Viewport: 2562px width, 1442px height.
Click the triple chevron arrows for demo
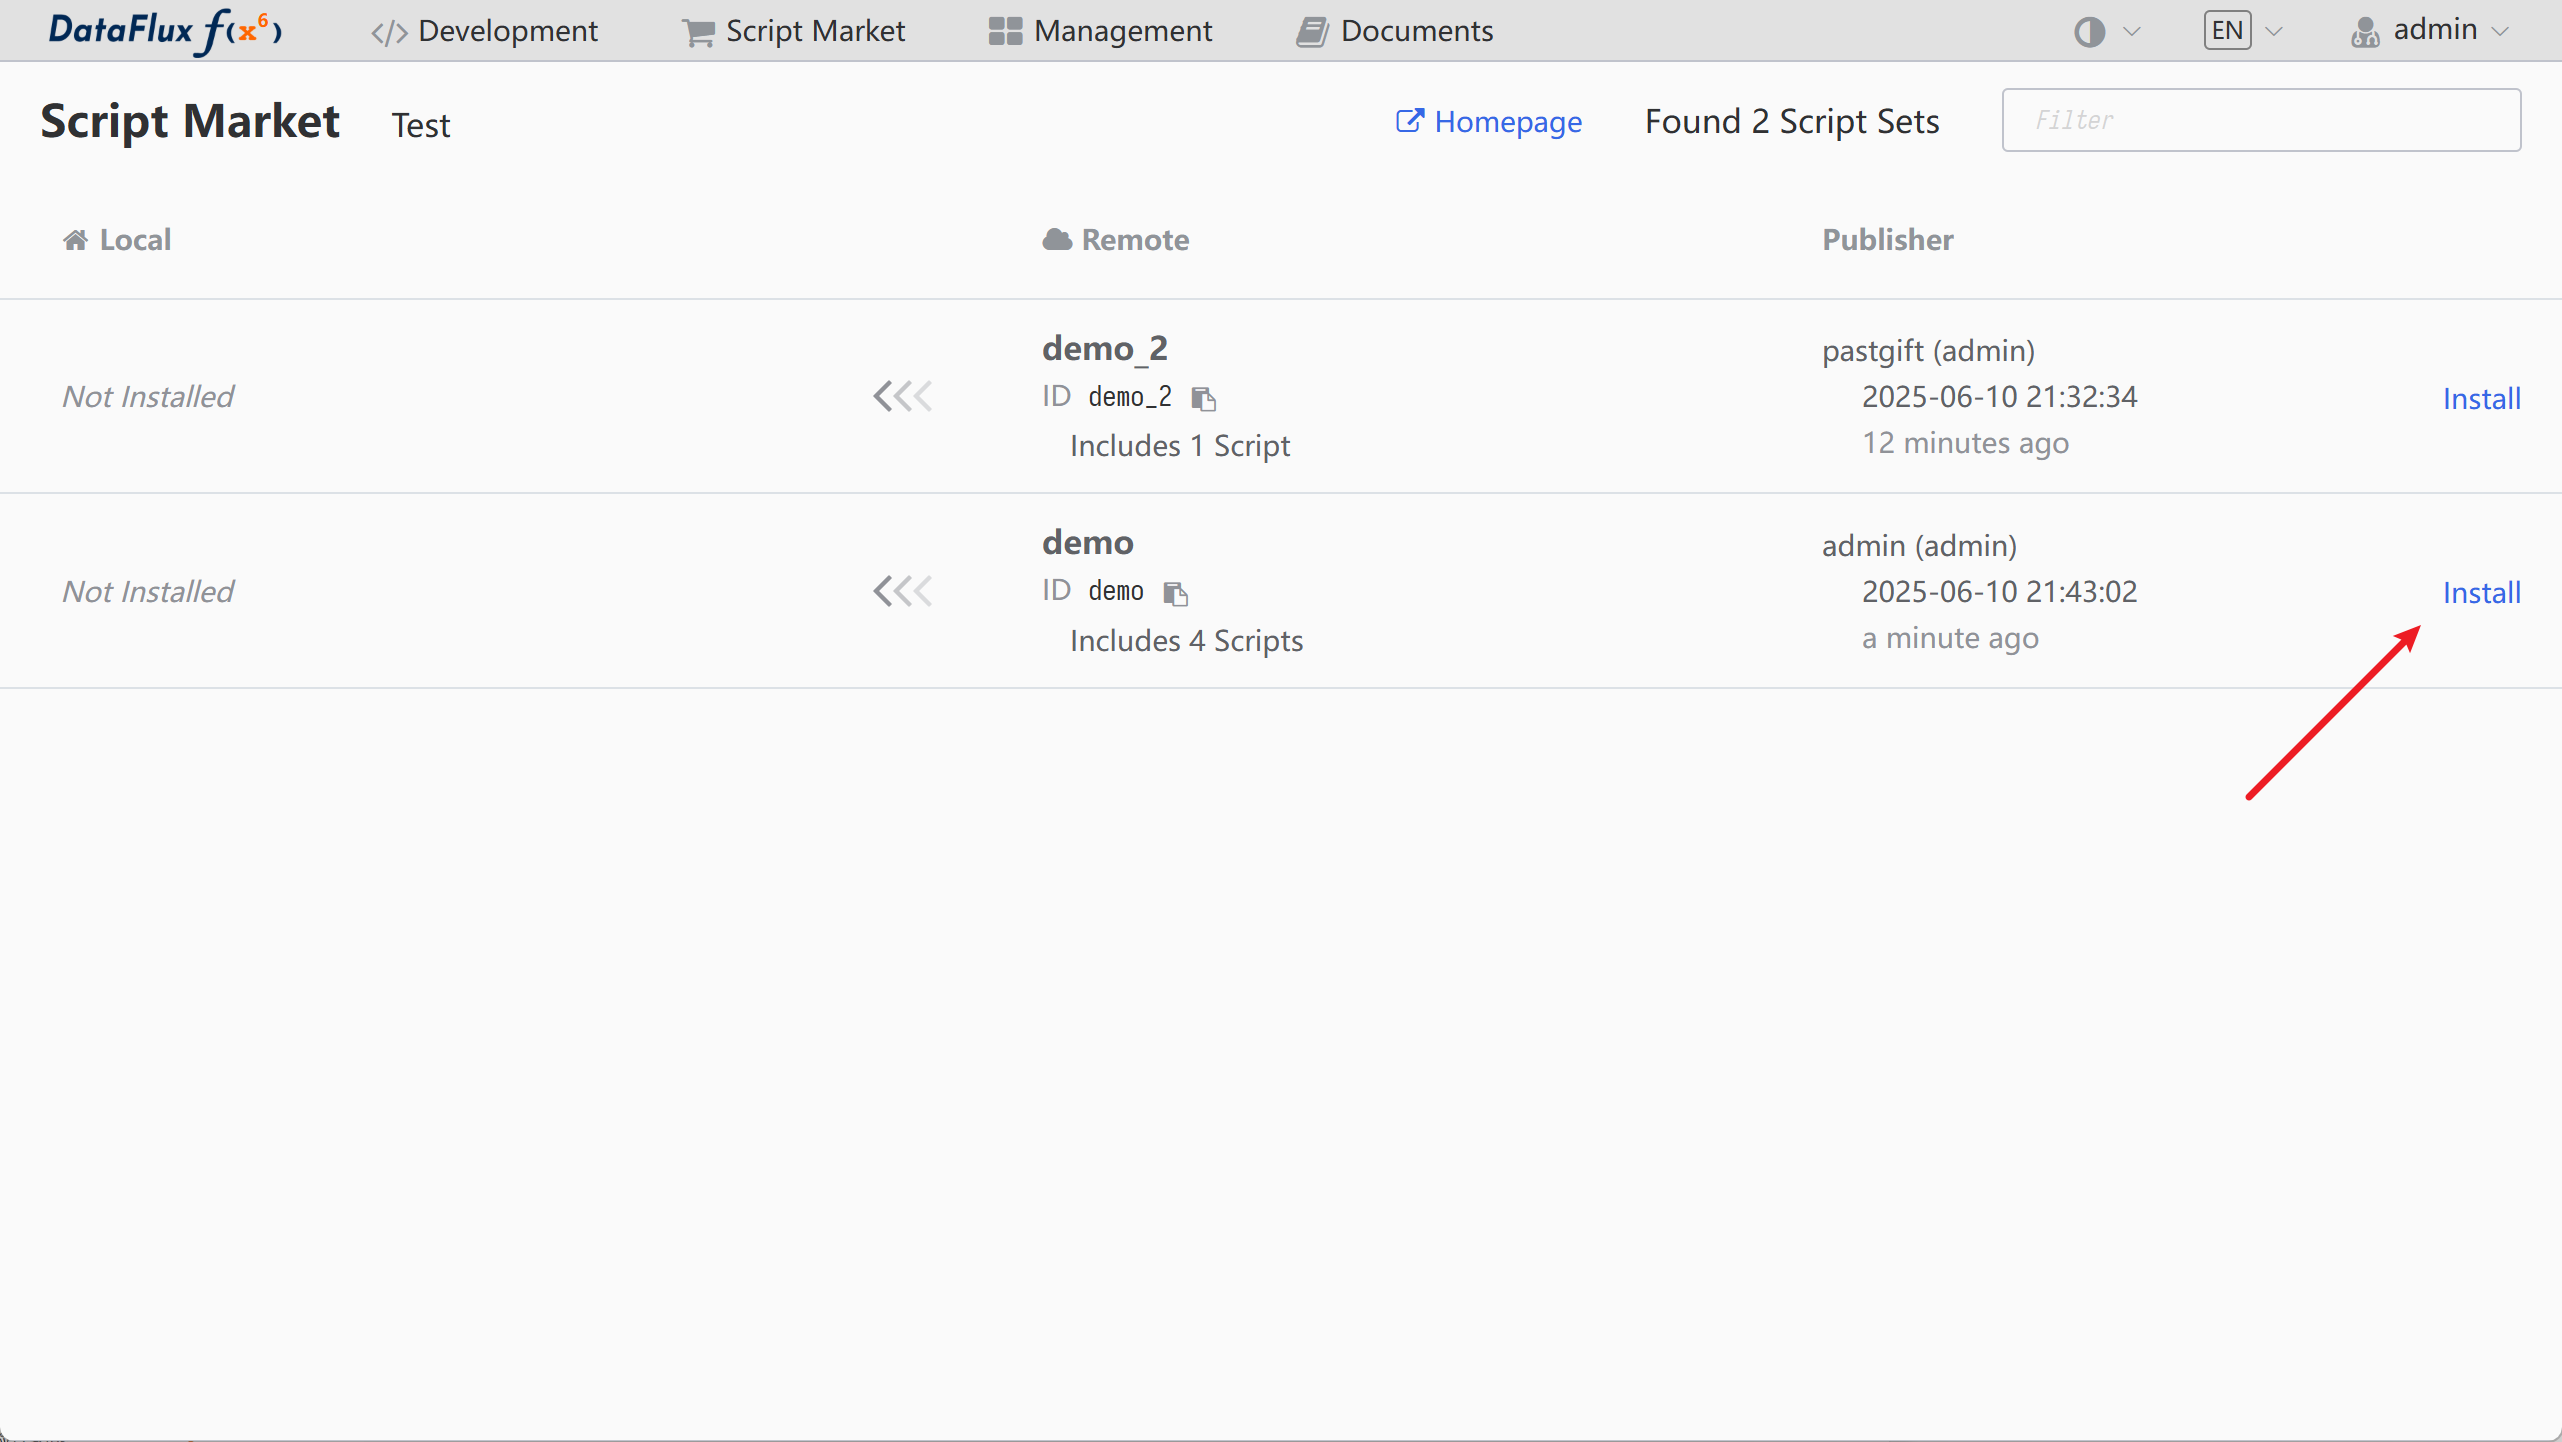pos(902,591)
